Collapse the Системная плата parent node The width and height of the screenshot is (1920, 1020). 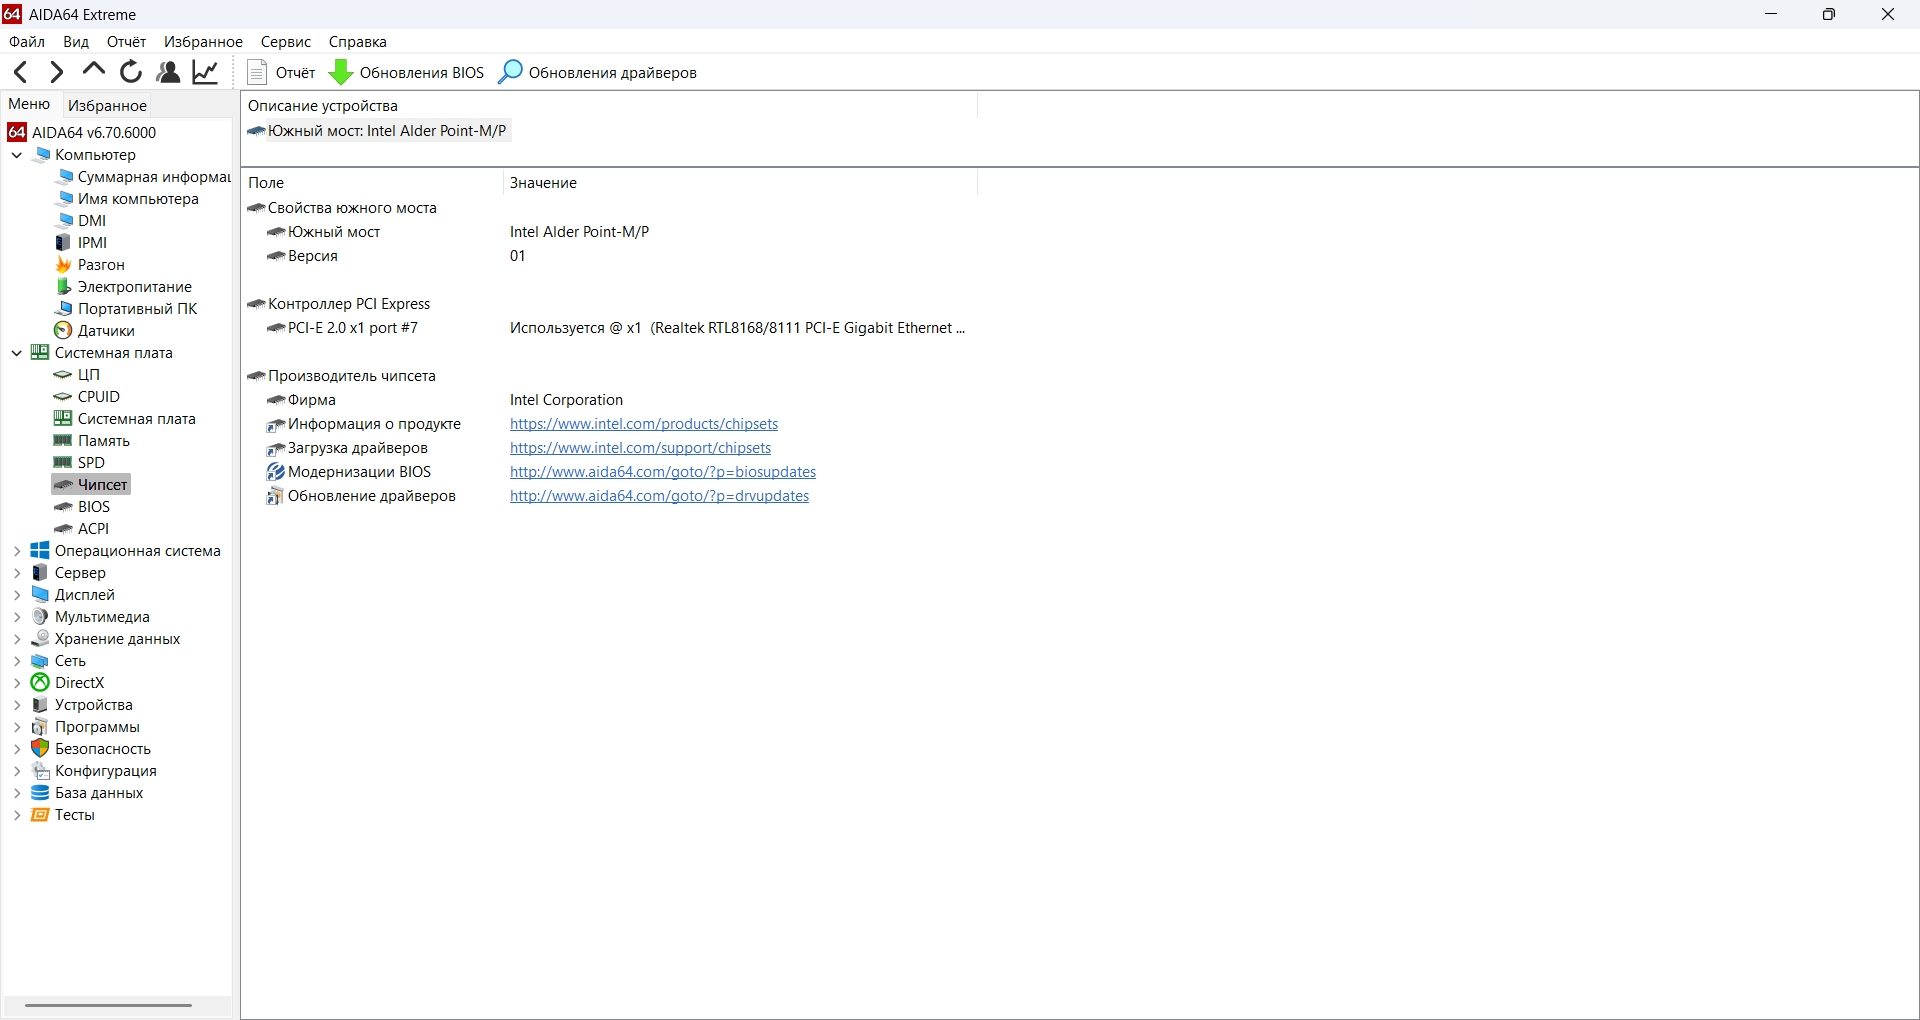click(x=17, y=353)
